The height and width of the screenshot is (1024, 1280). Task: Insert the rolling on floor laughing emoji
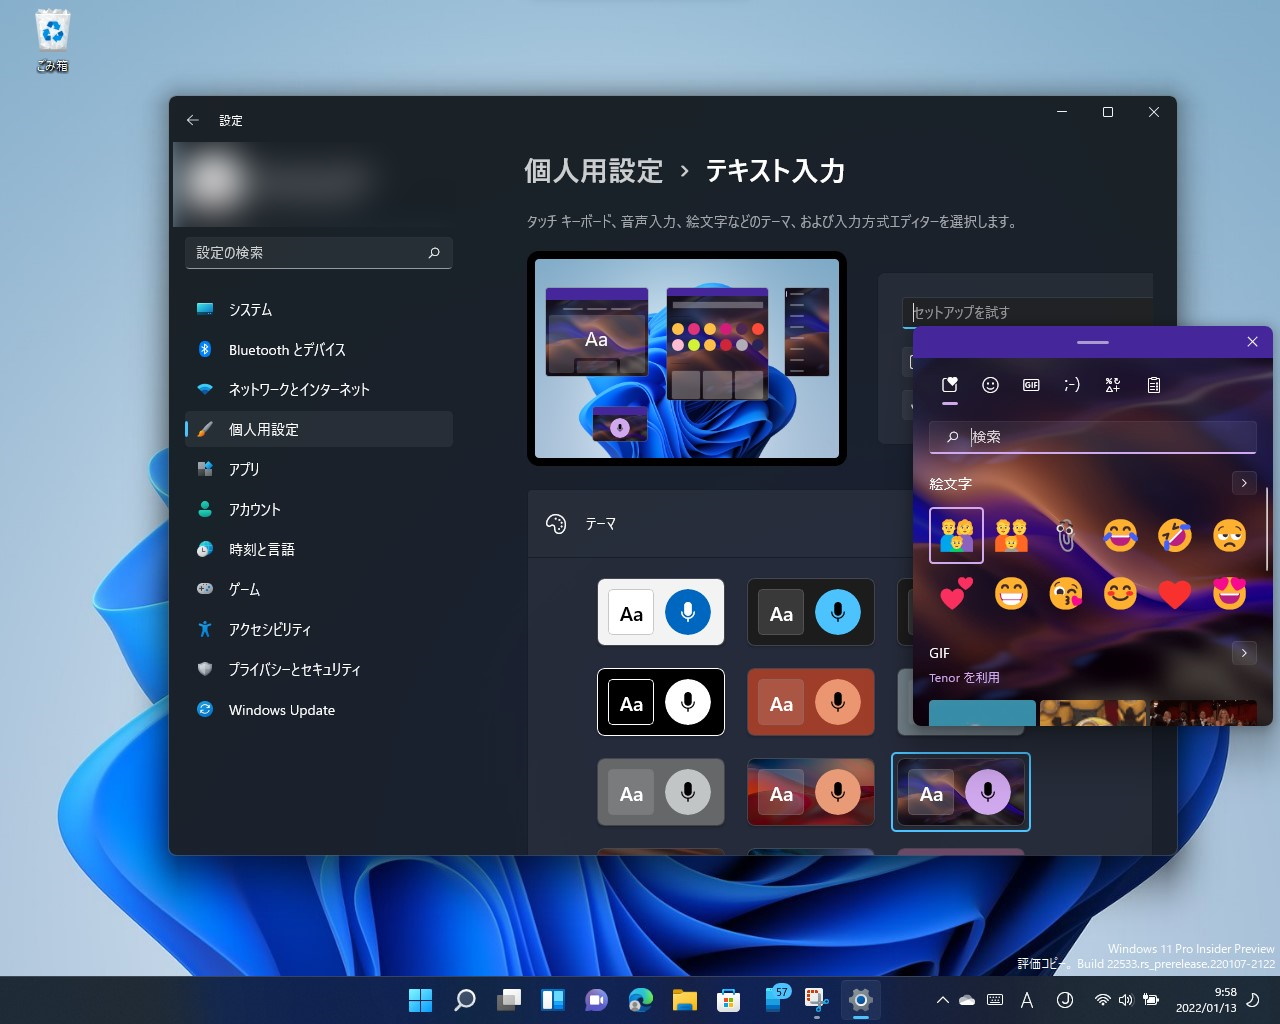(x=1175, y=535)
